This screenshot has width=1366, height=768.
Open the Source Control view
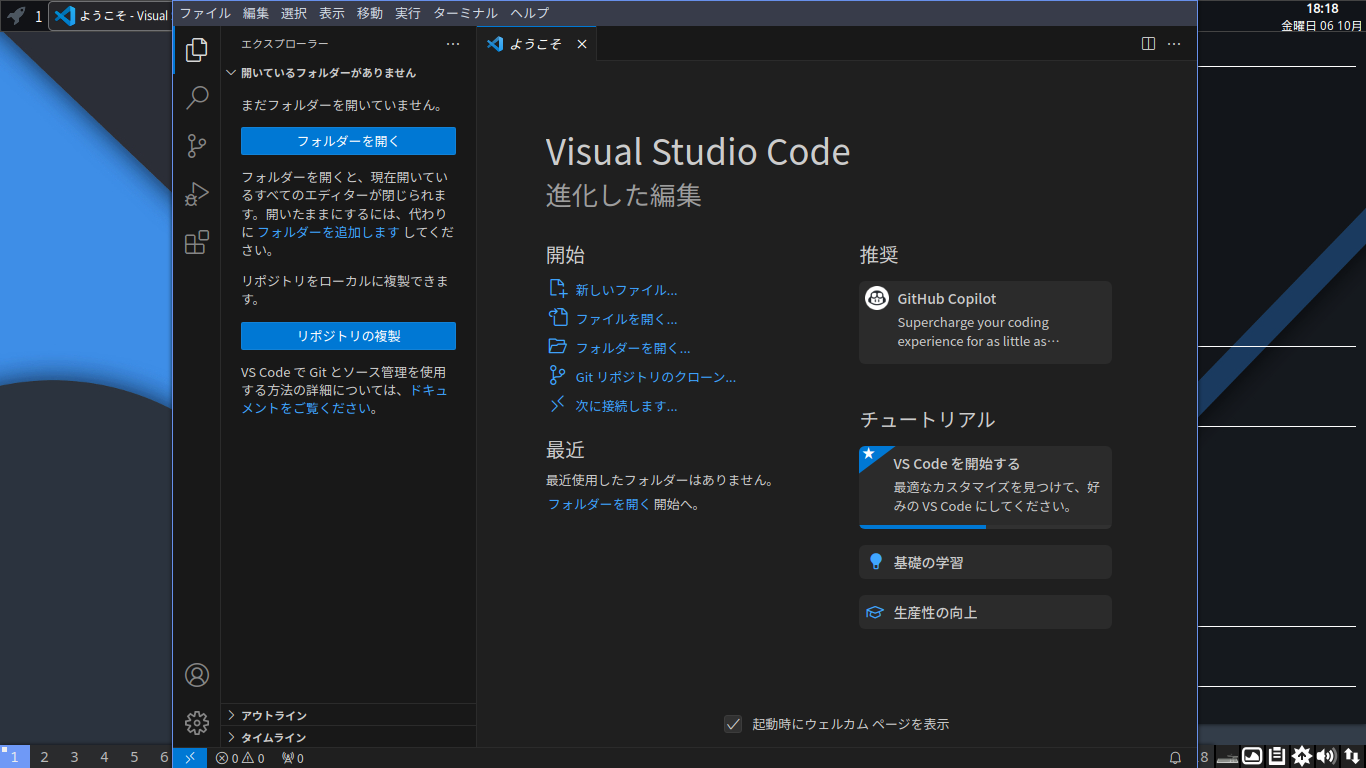tap(197, 146)
